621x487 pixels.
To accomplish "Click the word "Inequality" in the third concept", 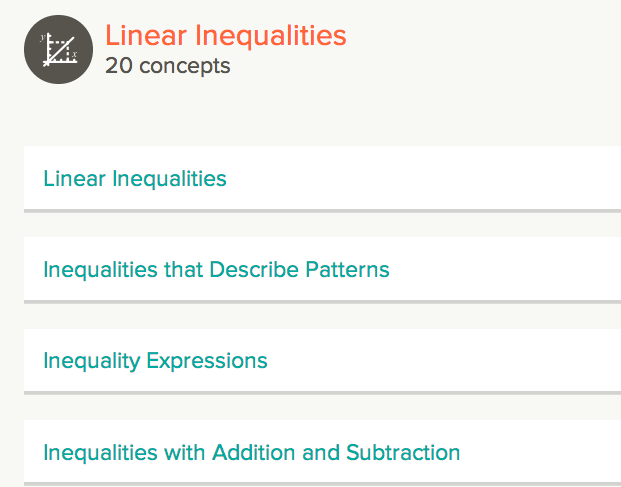I will tap(91, 360).
